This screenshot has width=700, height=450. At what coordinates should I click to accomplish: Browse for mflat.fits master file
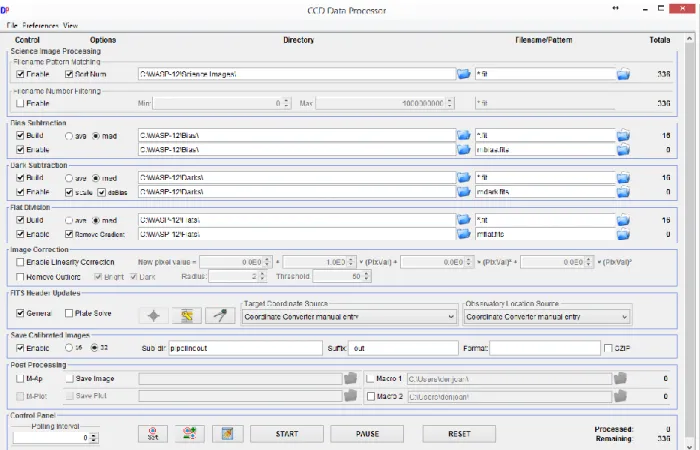coord(623,234)
